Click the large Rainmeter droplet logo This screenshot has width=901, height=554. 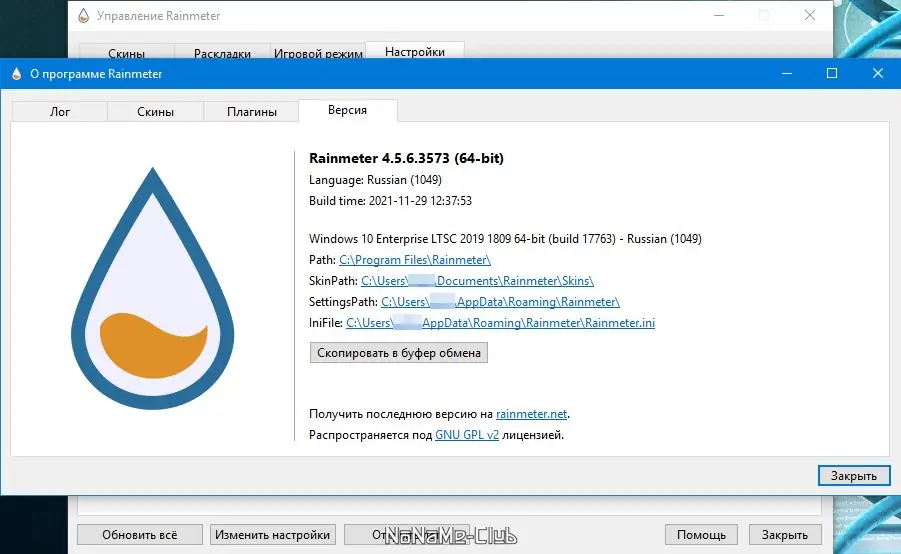153,288
